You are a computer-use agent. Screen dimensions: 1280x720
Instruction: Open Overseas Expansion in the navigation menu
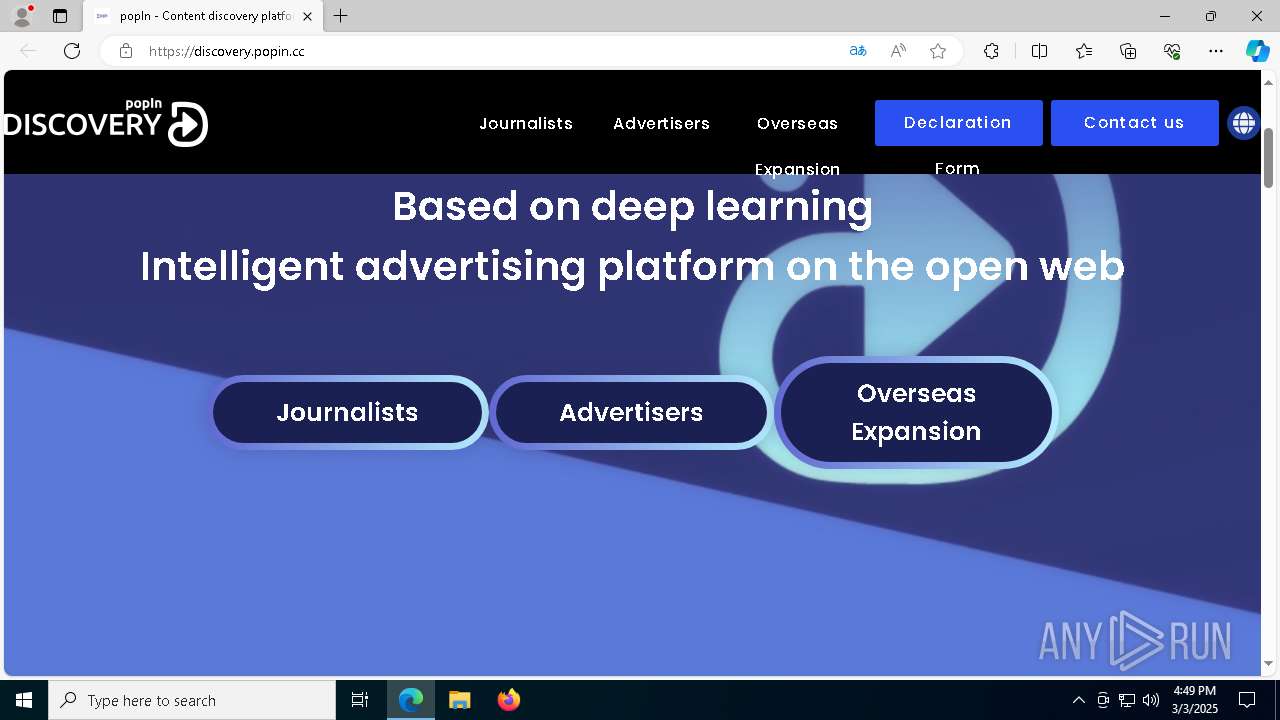click(797, 146)
